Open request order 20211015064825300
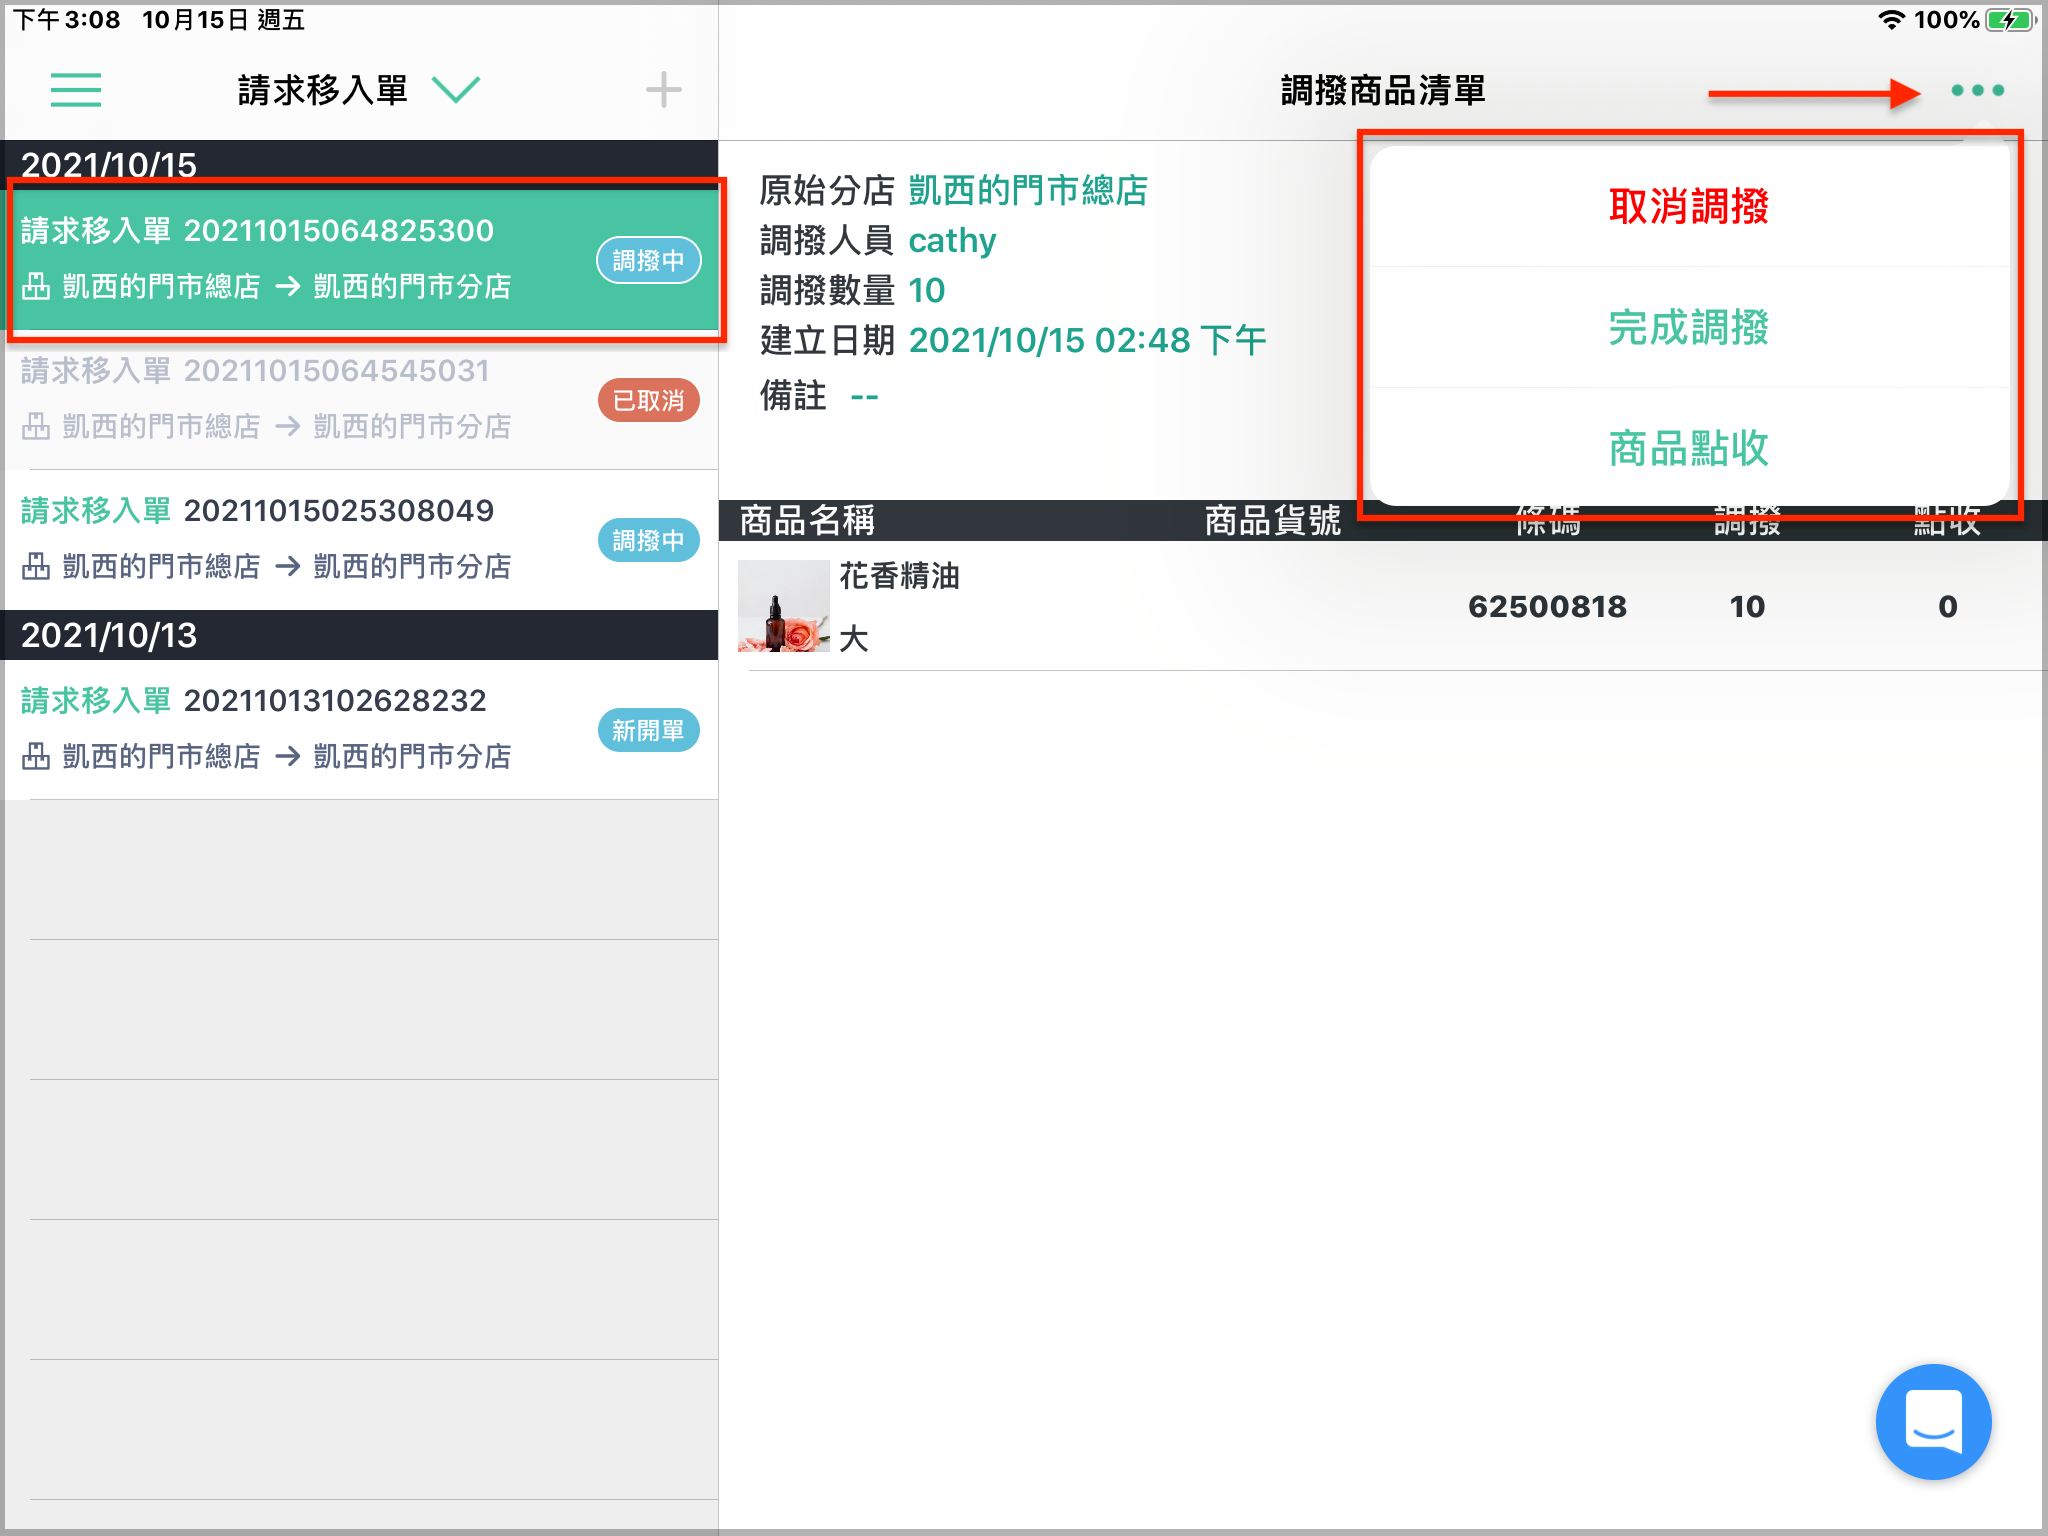 tap(362, 259)
